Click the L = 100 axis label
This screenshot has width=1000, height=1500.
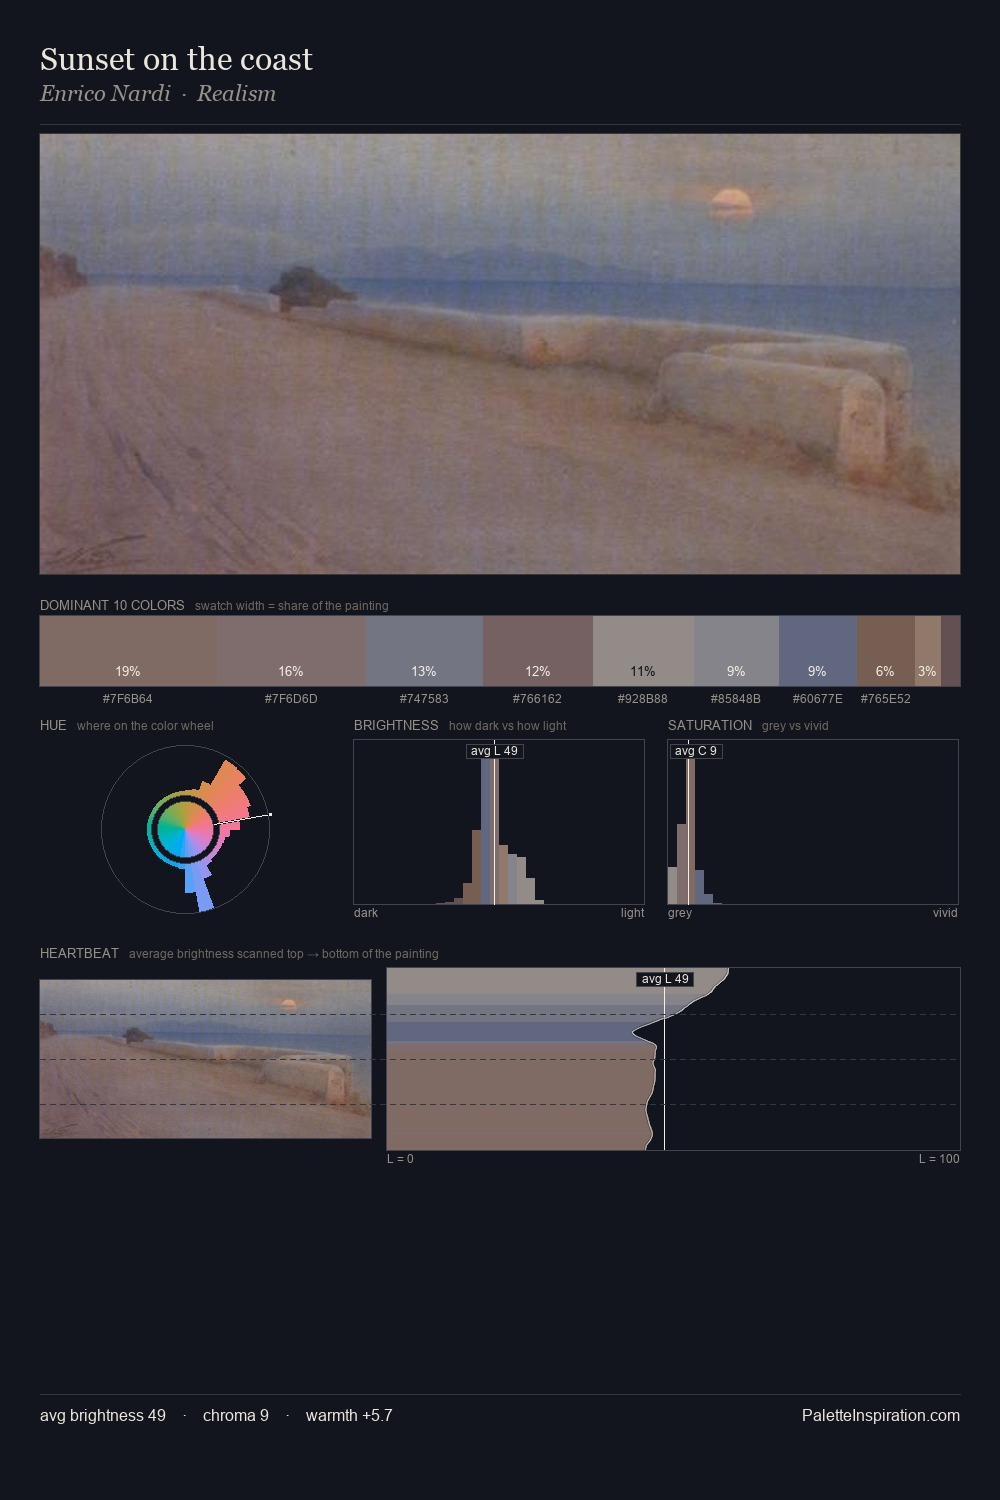(939, 1159)
